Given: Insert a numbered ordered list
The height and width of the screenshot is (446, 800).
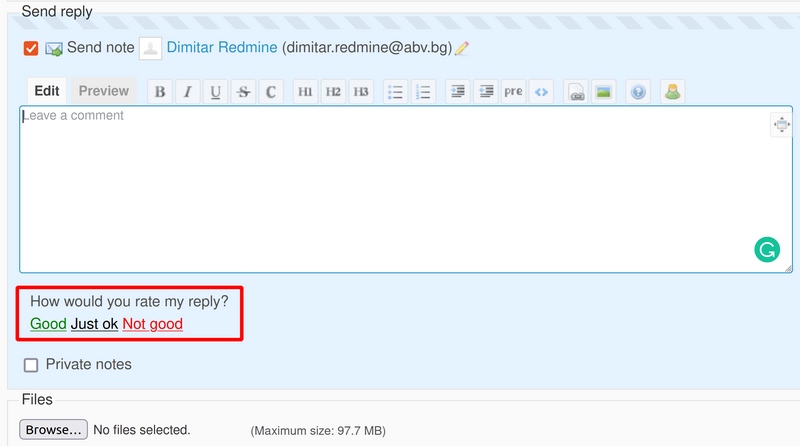Looking at the screenshot, I should [x=423, y=92].
